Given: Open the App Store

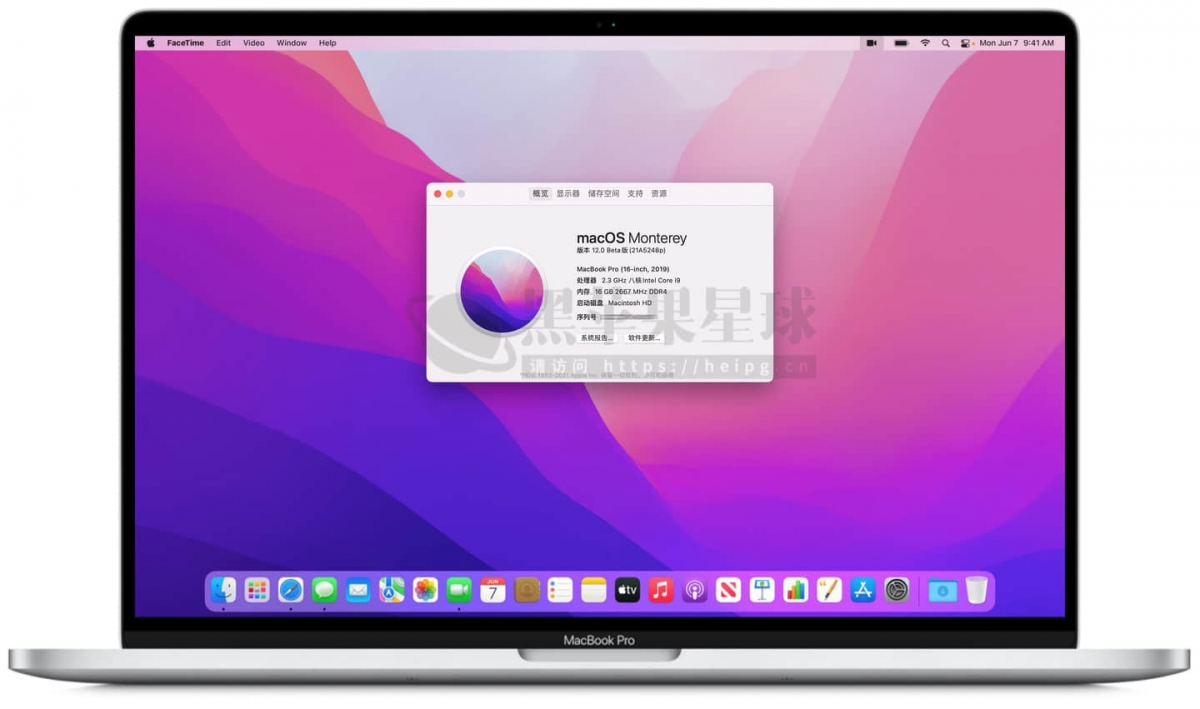Looking at the screenshot, I should pos(862,590).
